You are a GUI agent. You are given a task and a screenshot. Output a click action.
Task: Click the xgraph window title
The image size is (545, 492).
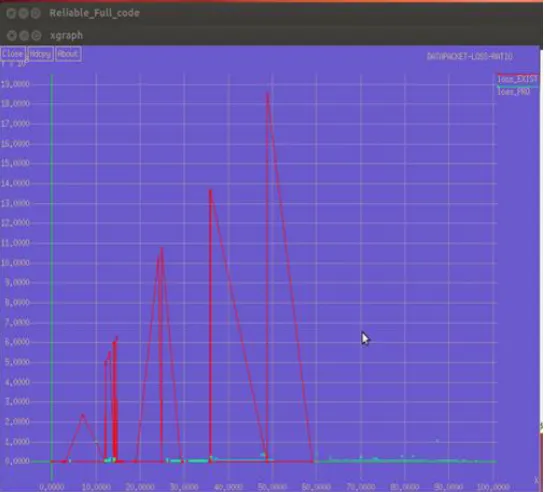(66, 35)
